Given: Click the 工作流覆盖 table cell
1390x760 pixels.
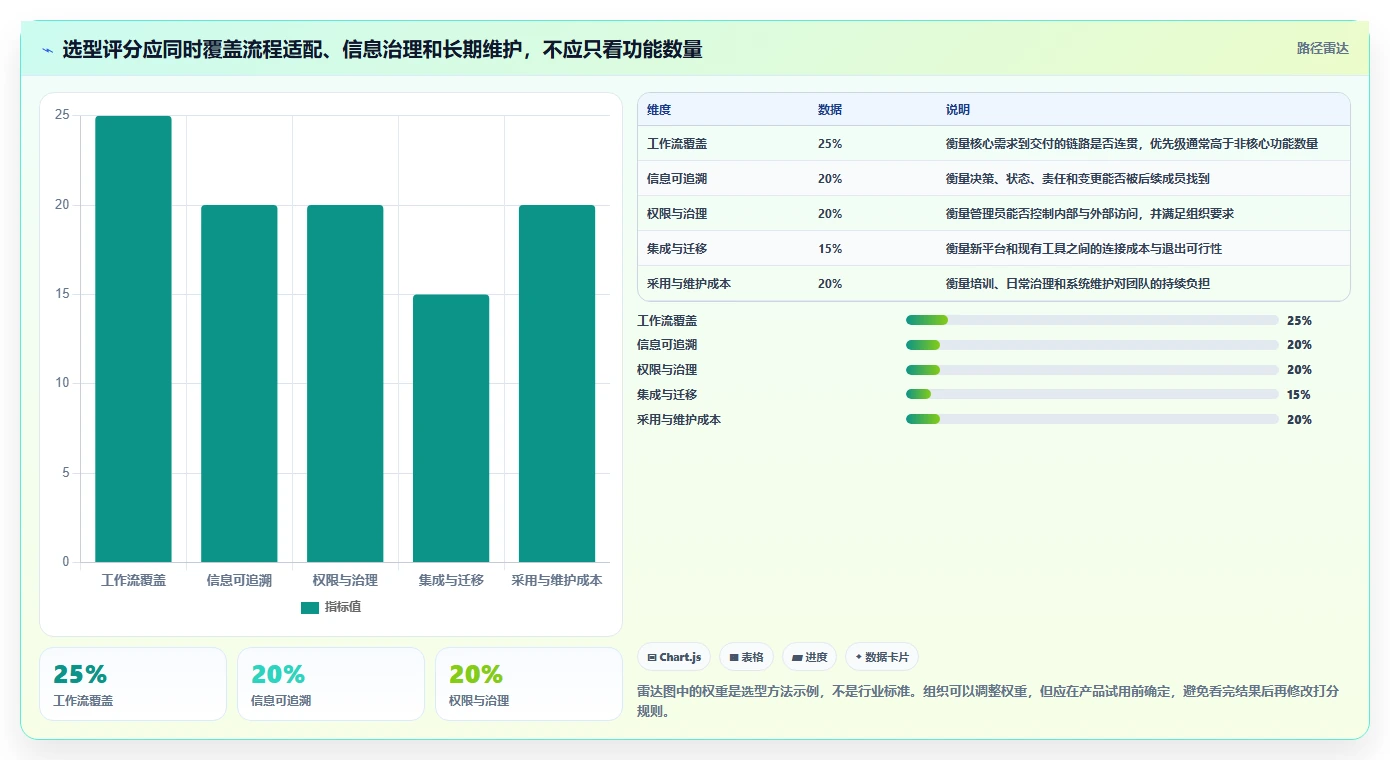Looking at the screenshot, I should click(723, 144).
